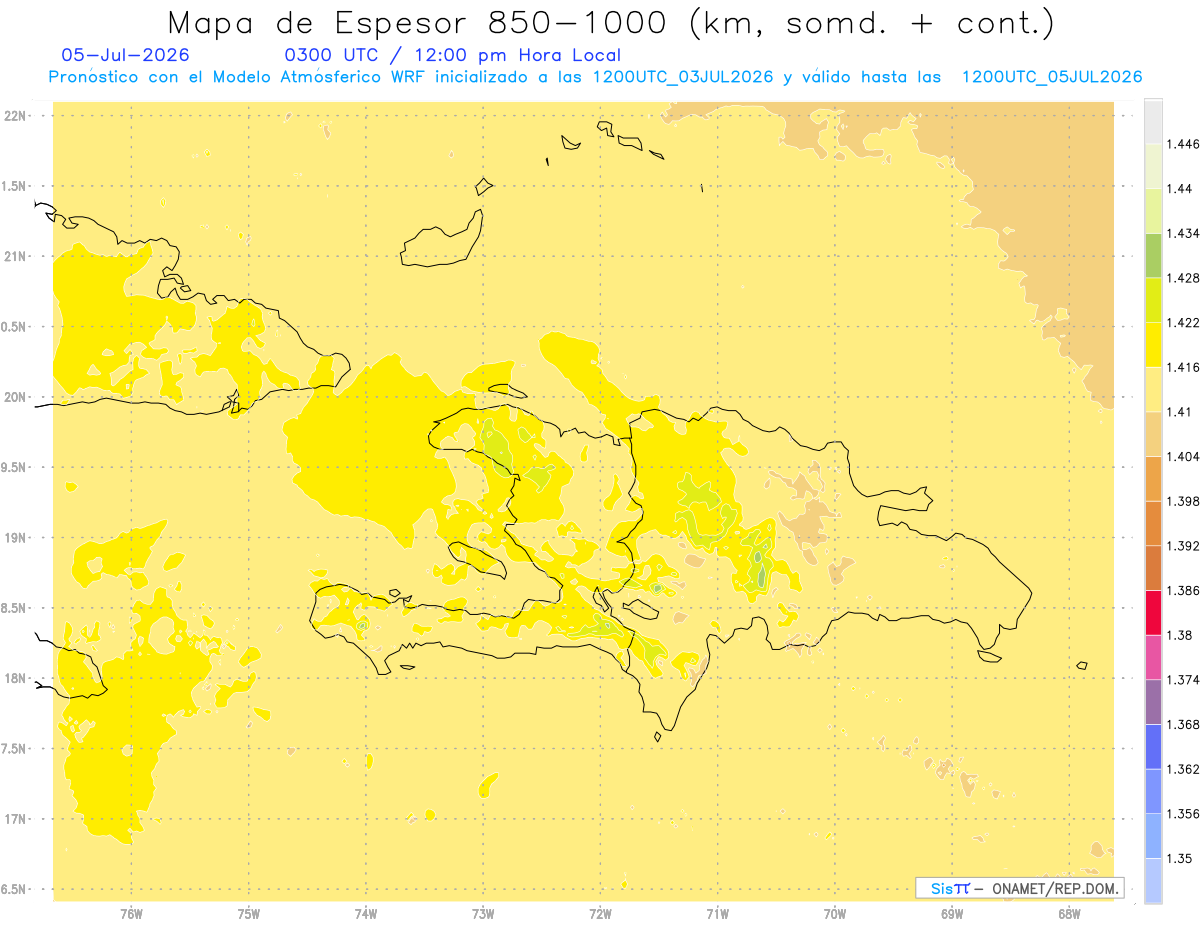The image size is (1200, 927).
Task: Click the 'SisTT - ONAMET/REP.DOM.' credit box
Action: 1020,888
